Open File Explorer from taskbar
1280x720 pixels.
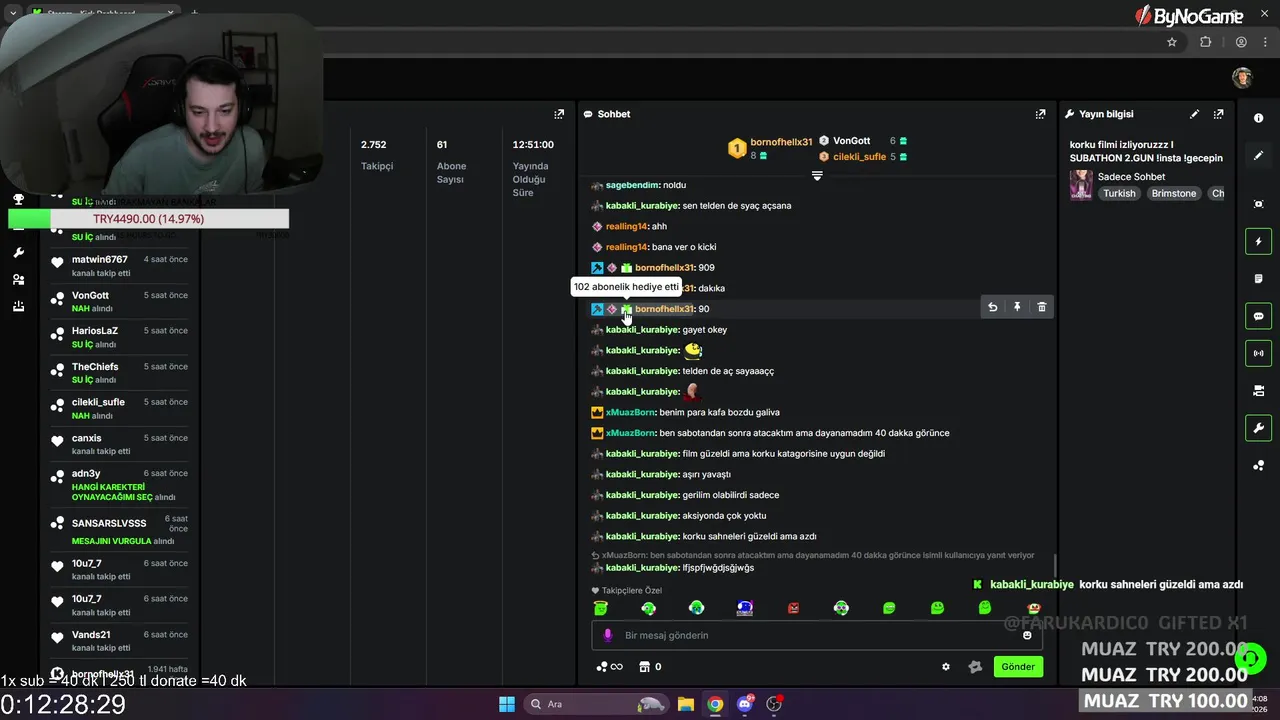(686, 704)
